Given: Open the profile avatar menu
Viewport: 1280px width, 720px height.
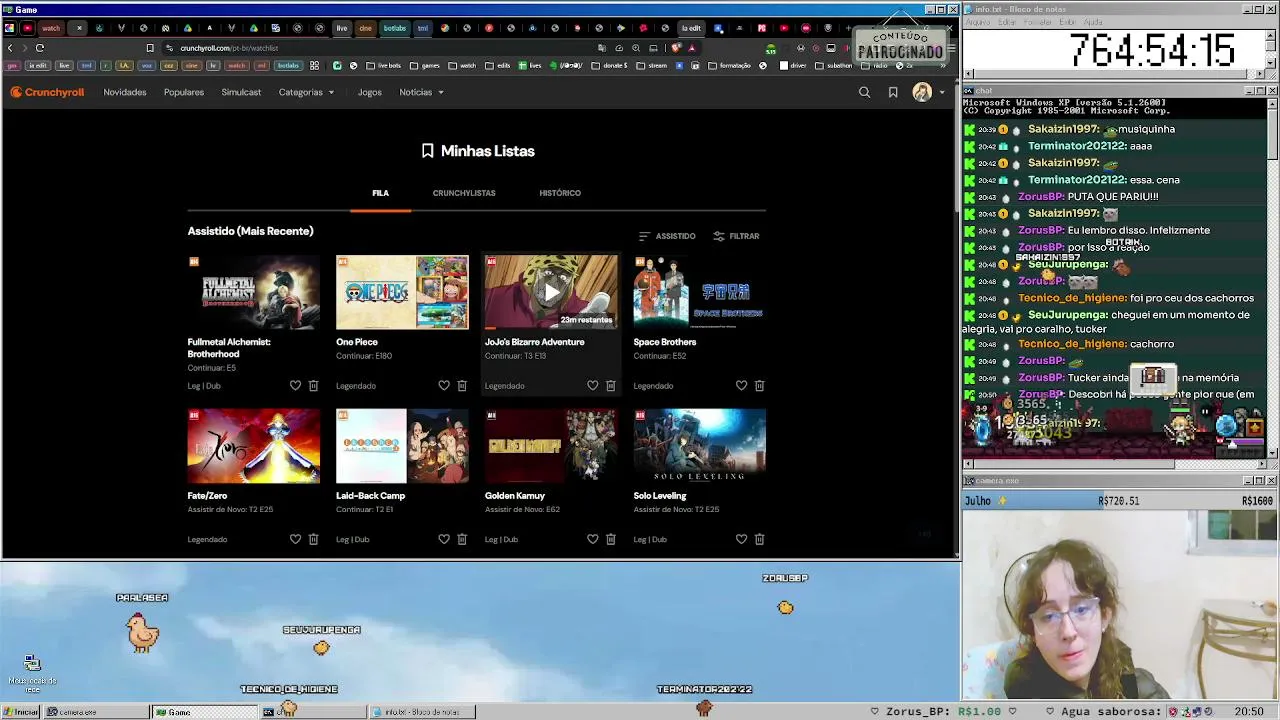Looking at the screenshot, I should pyautogui.click(x=922, y=92).
